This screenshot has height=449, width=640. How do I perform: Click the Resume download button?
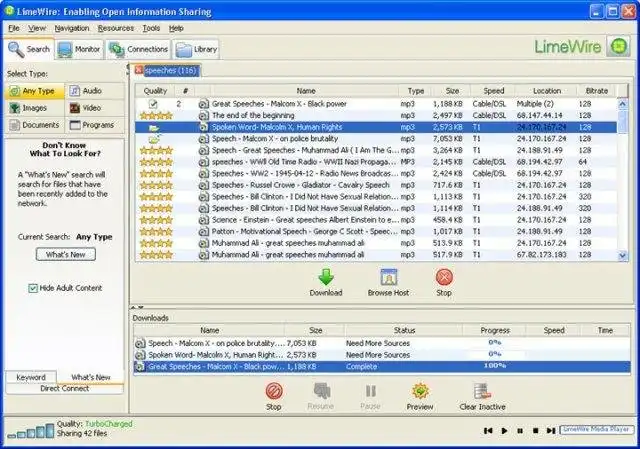321,397
